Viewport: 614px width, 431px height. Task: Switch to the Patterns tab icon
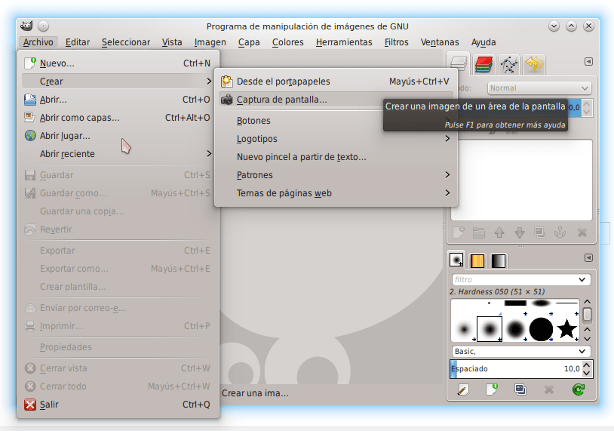[478, 260]
